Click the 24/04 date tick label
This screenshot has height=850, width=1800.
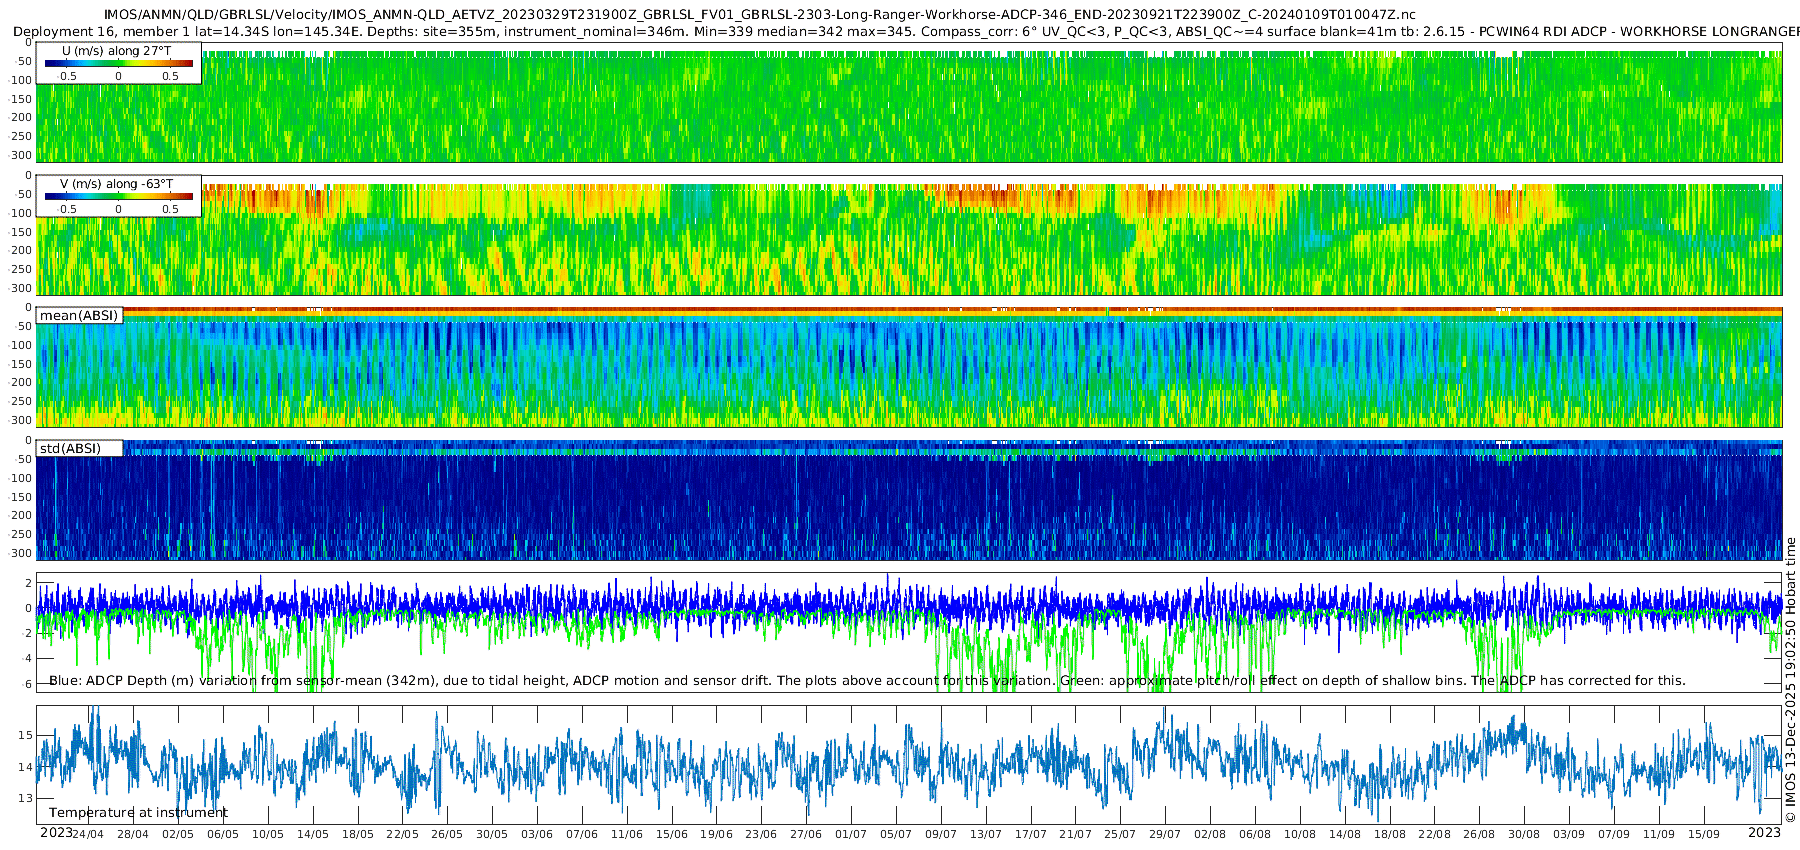[x=88, y=834]
